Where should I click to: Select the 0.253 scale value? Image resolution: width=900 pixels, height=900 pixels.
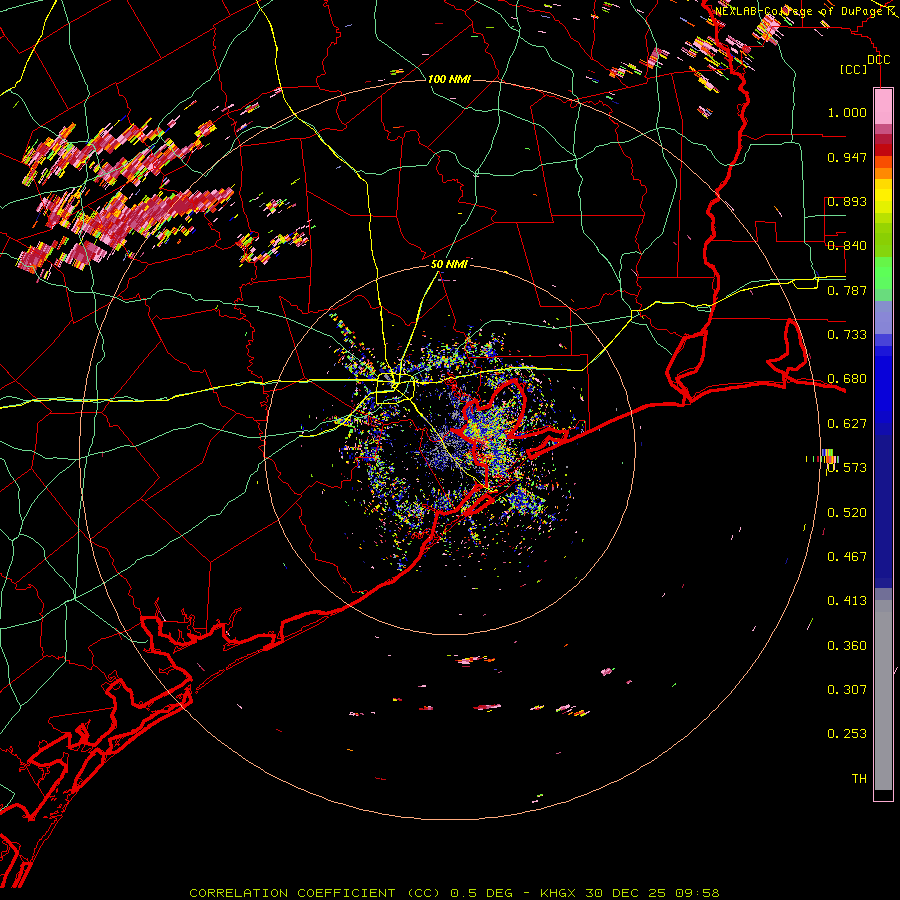click(x=847, y=734)
